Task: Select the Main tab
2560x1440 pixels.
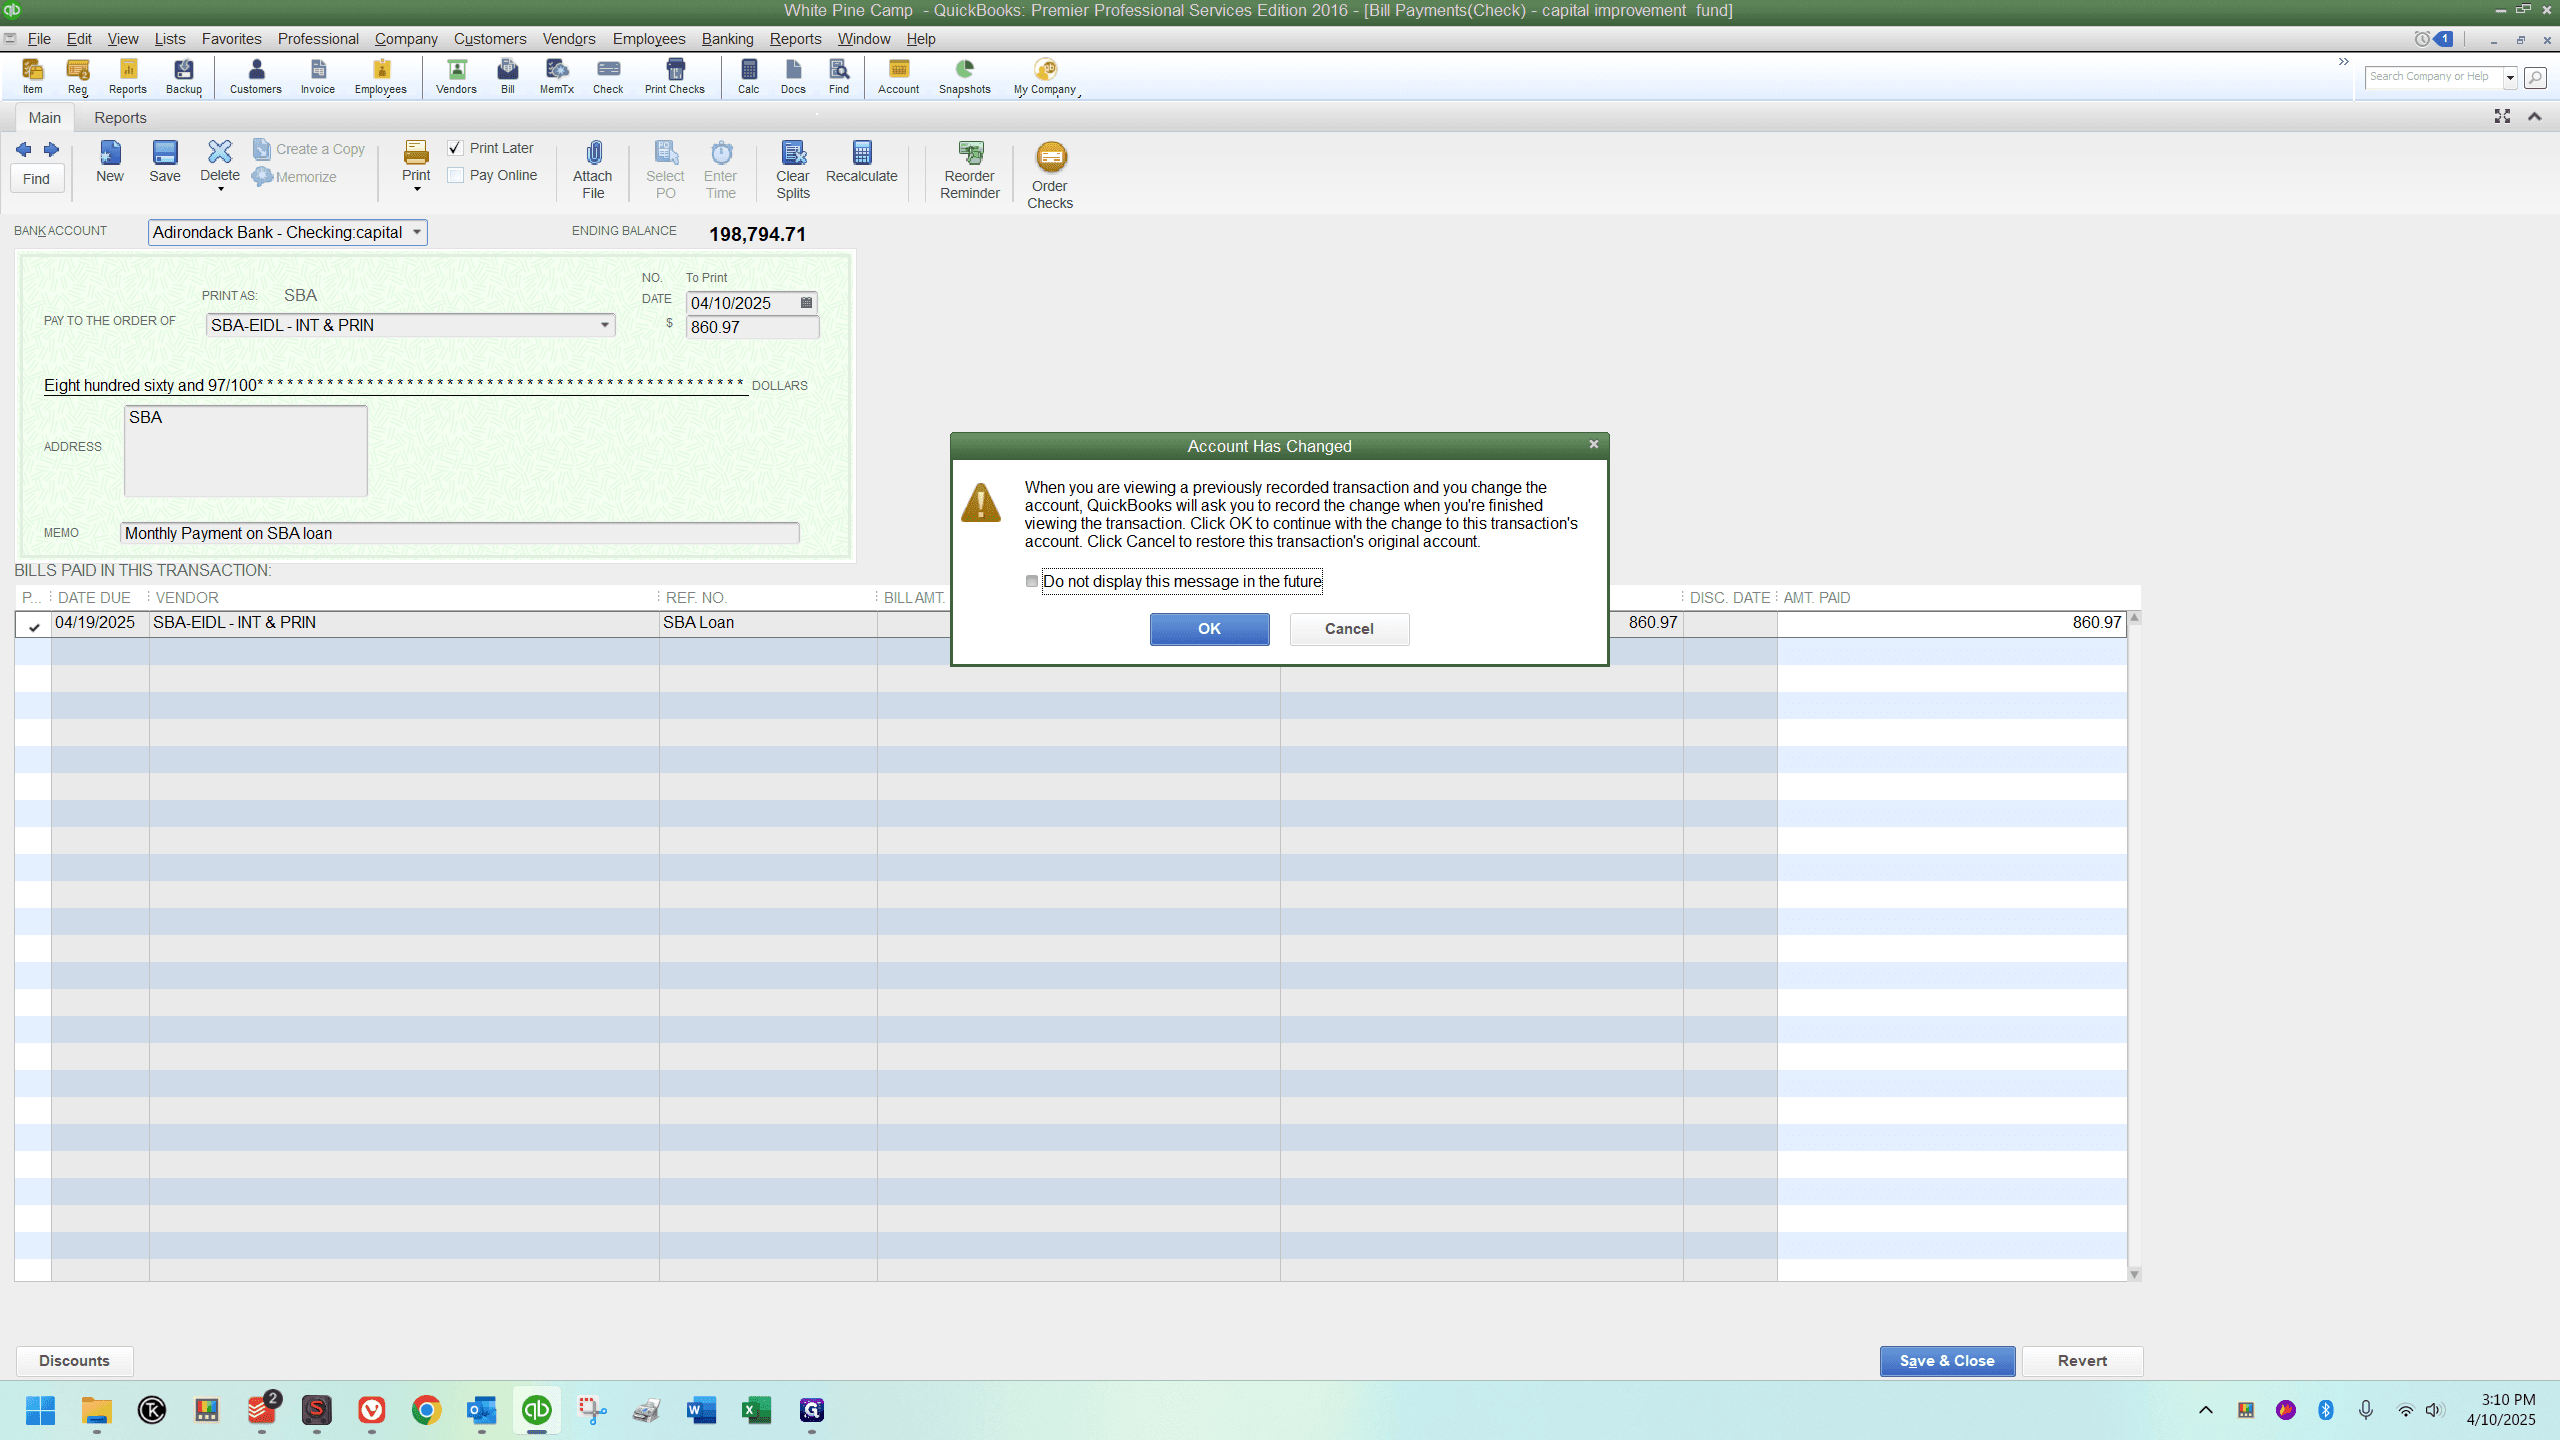Action: (45, 118)
